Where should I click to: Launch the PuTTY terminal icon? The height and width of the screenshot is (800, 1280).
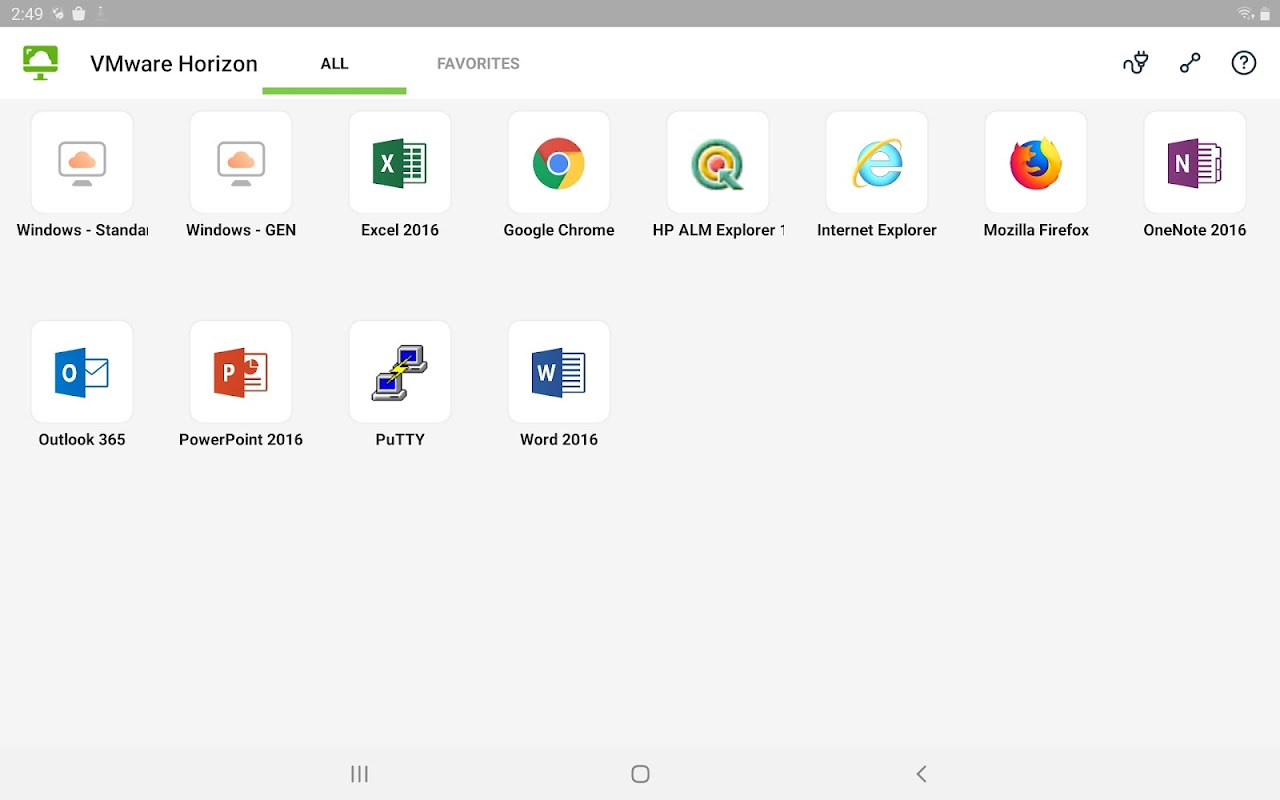coord(400,372)
